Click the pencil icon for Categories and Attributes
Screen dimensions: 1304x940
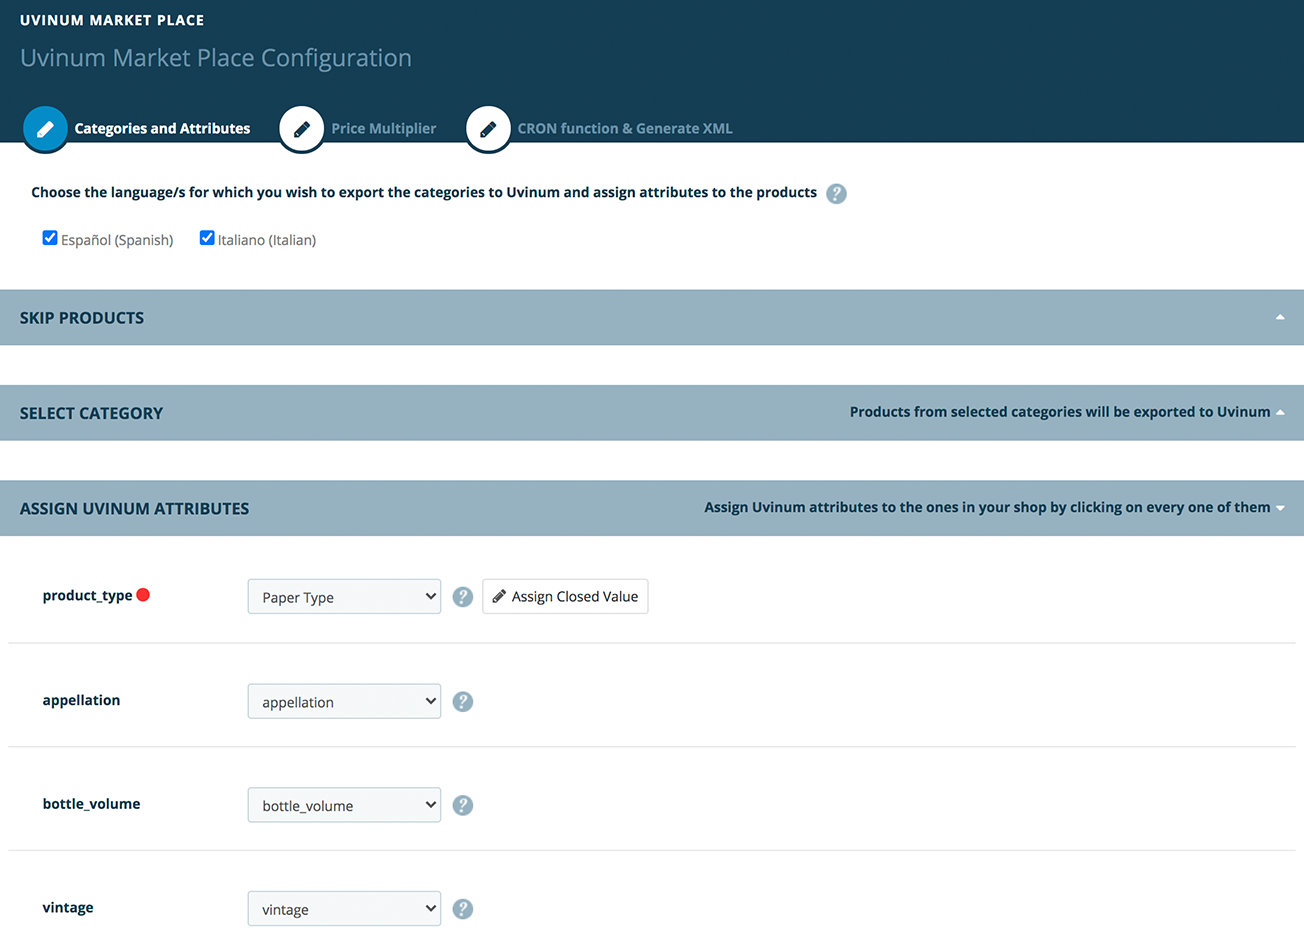pyautogui.click(x=45, y=129)
